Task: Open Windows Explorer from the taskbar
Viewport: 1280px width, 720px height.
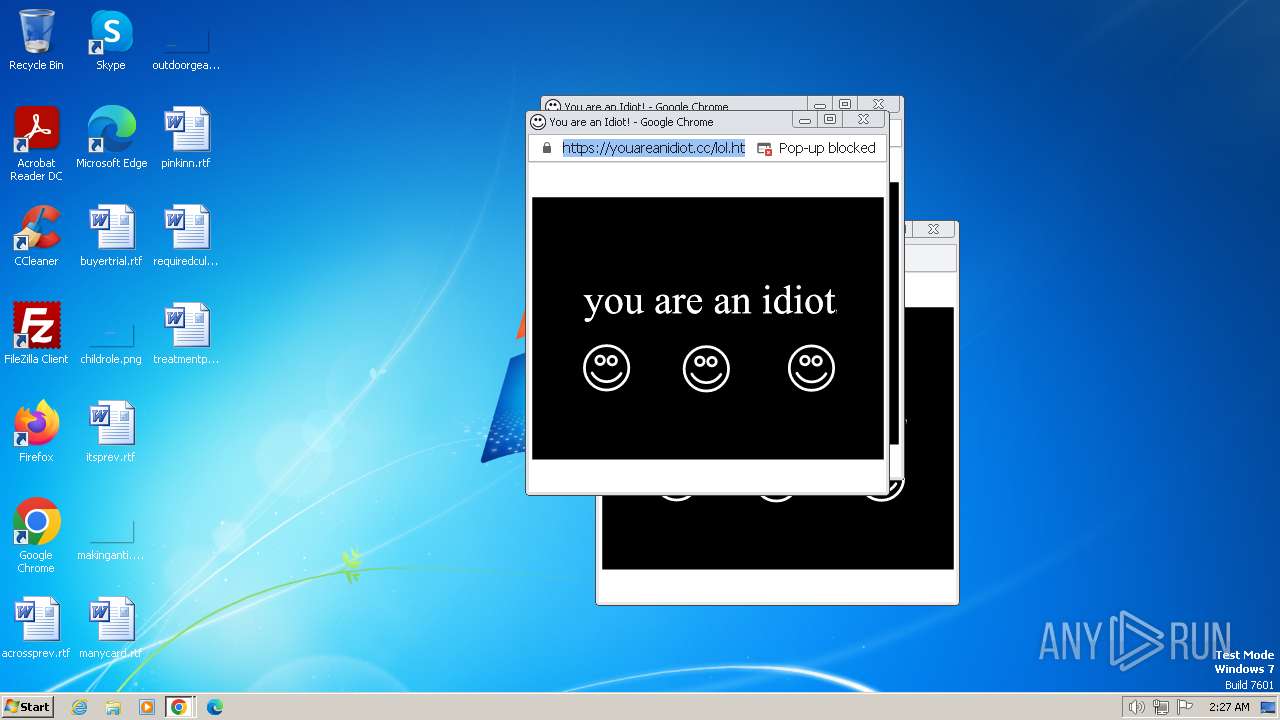Action: pyautogui.click(x=113, y=707)
